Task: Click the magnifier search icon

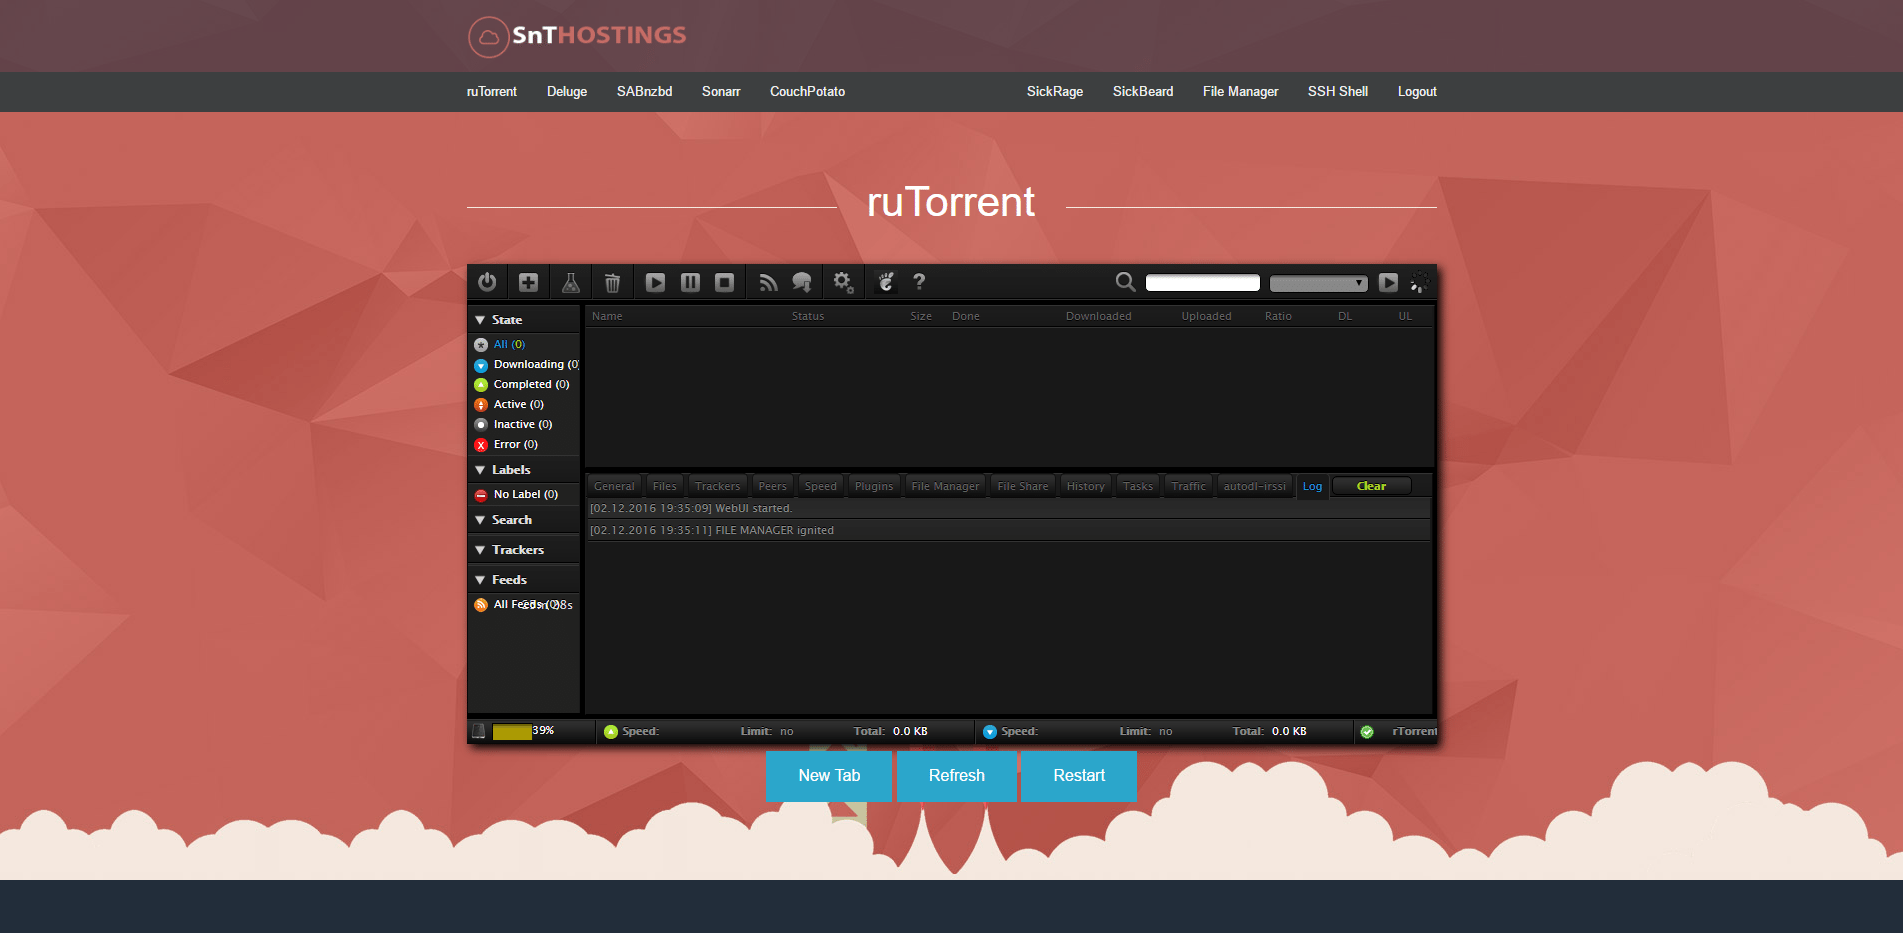Action: coord(1125,282)
